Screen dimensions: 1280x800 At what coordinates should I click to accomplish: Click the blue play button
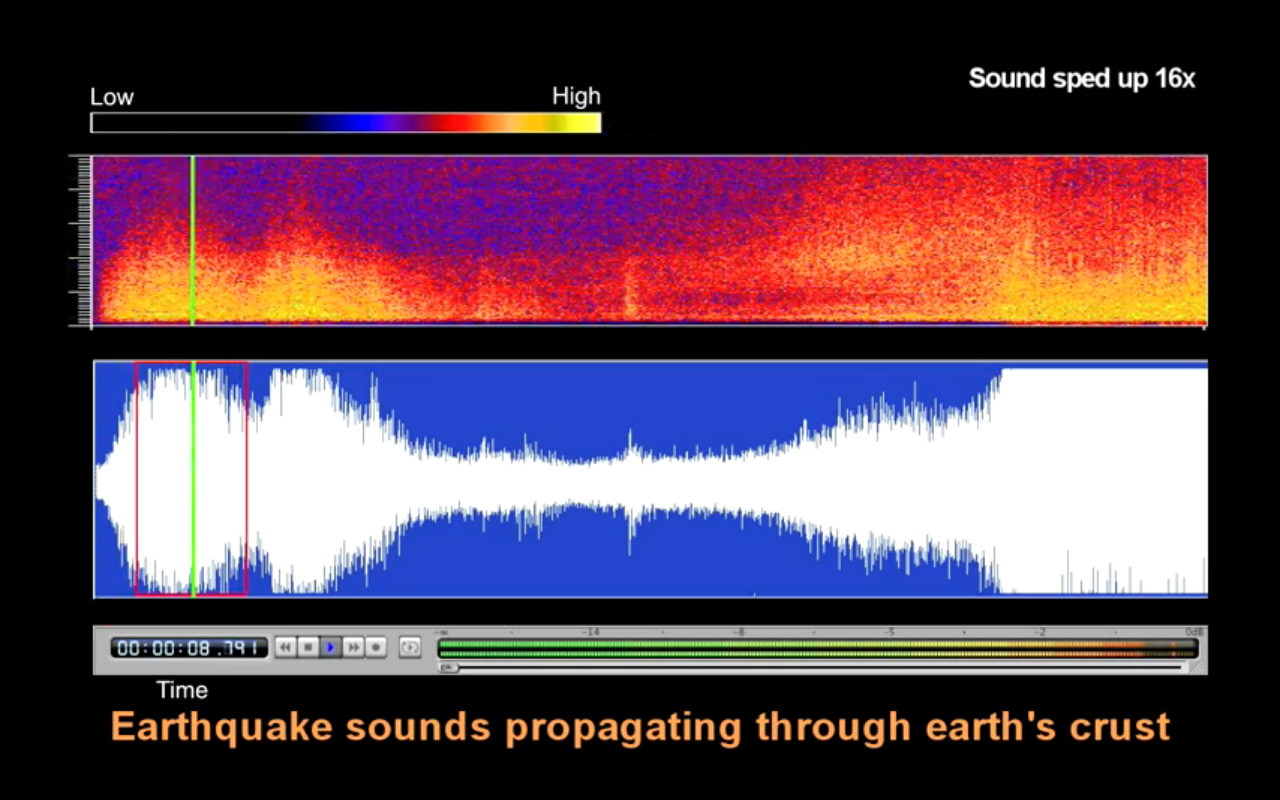(x=330, y=648)
